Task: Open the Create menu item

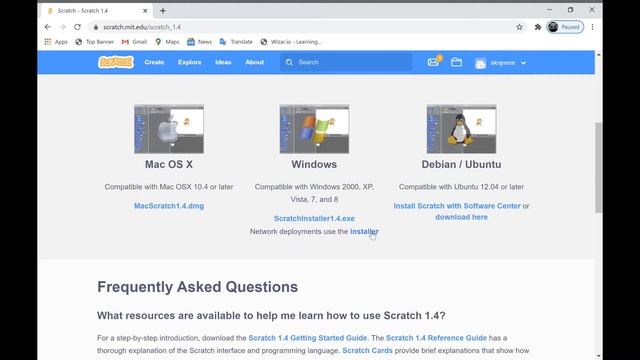Action: 154,62
